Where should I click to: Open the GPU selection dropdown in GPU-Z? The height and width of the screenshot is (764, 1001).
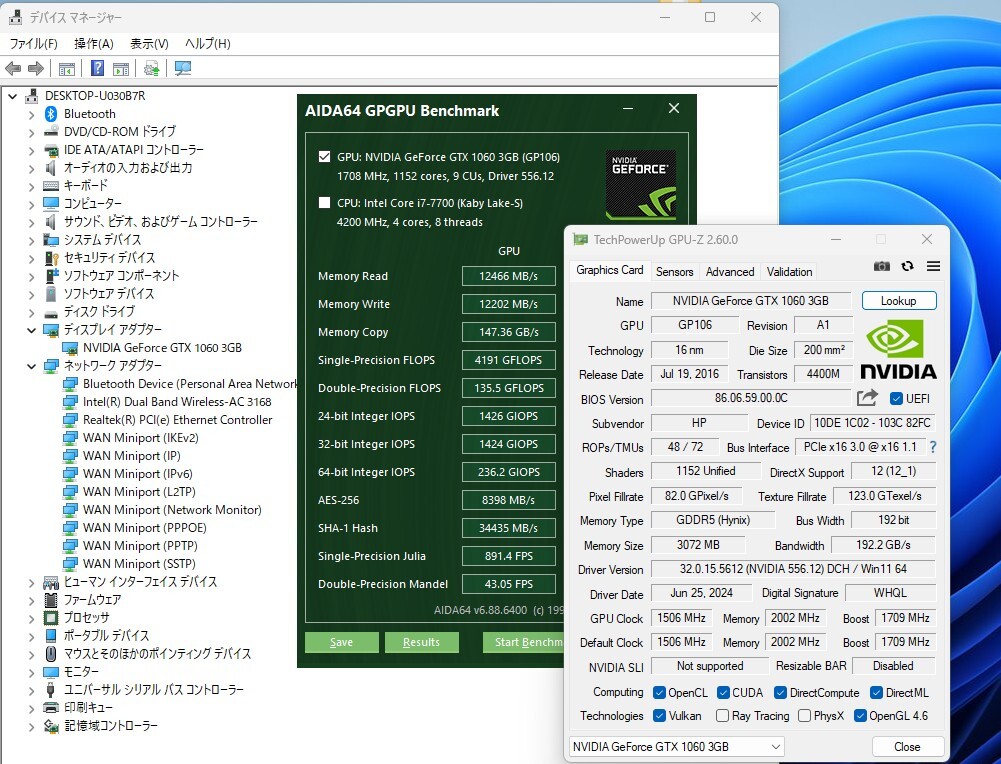coord(676,746)
